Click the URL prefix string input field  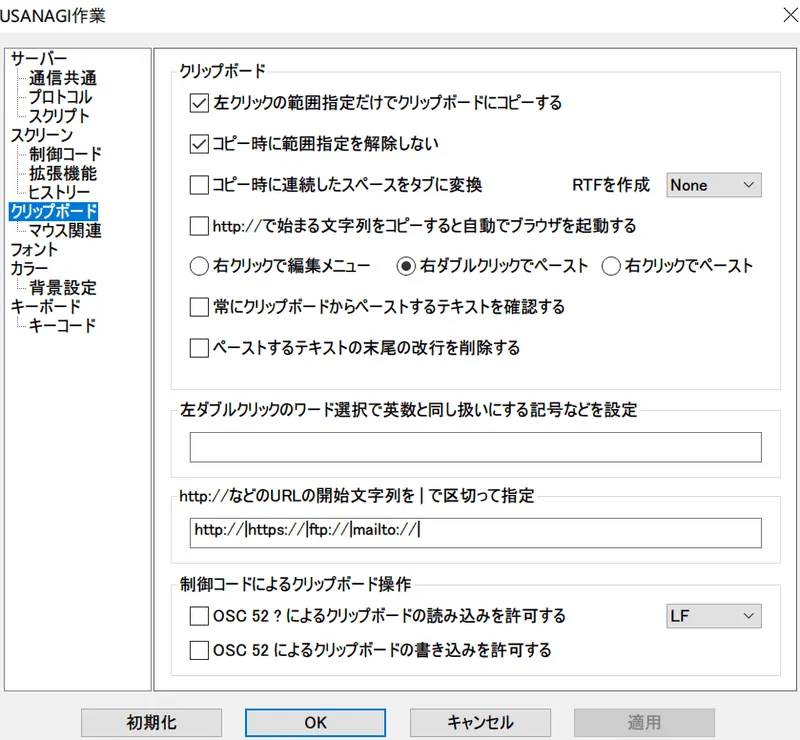pos(476,533)
